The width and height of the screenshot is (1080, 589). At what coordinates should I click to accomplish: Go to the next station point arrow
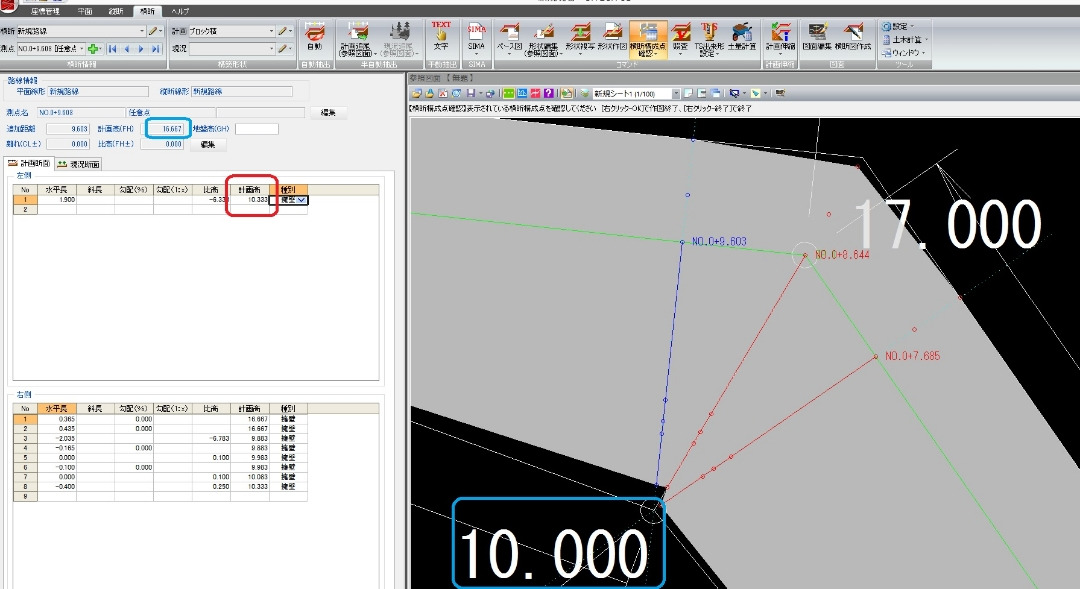[141, 49]
